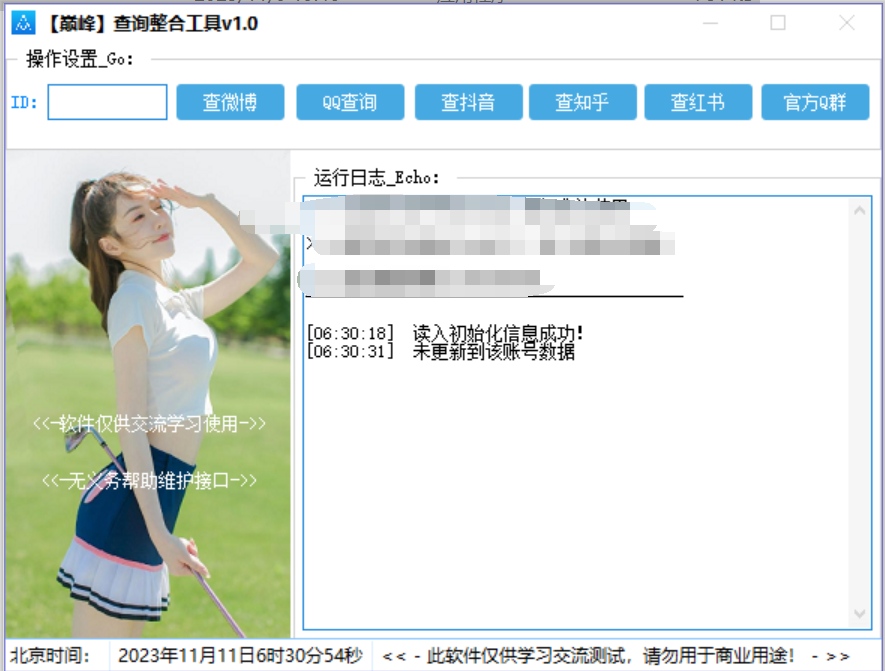
Task: Close the query tool window
Action: [x=846, y=23]
